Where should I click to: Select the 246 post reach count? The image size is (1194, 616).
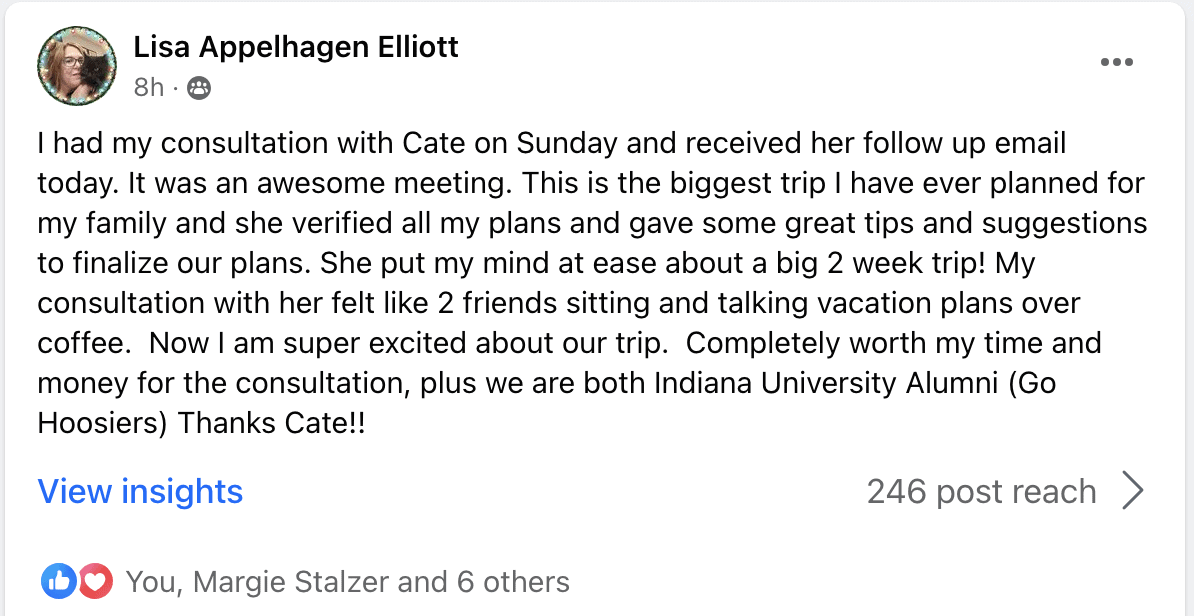pos(981,492)
